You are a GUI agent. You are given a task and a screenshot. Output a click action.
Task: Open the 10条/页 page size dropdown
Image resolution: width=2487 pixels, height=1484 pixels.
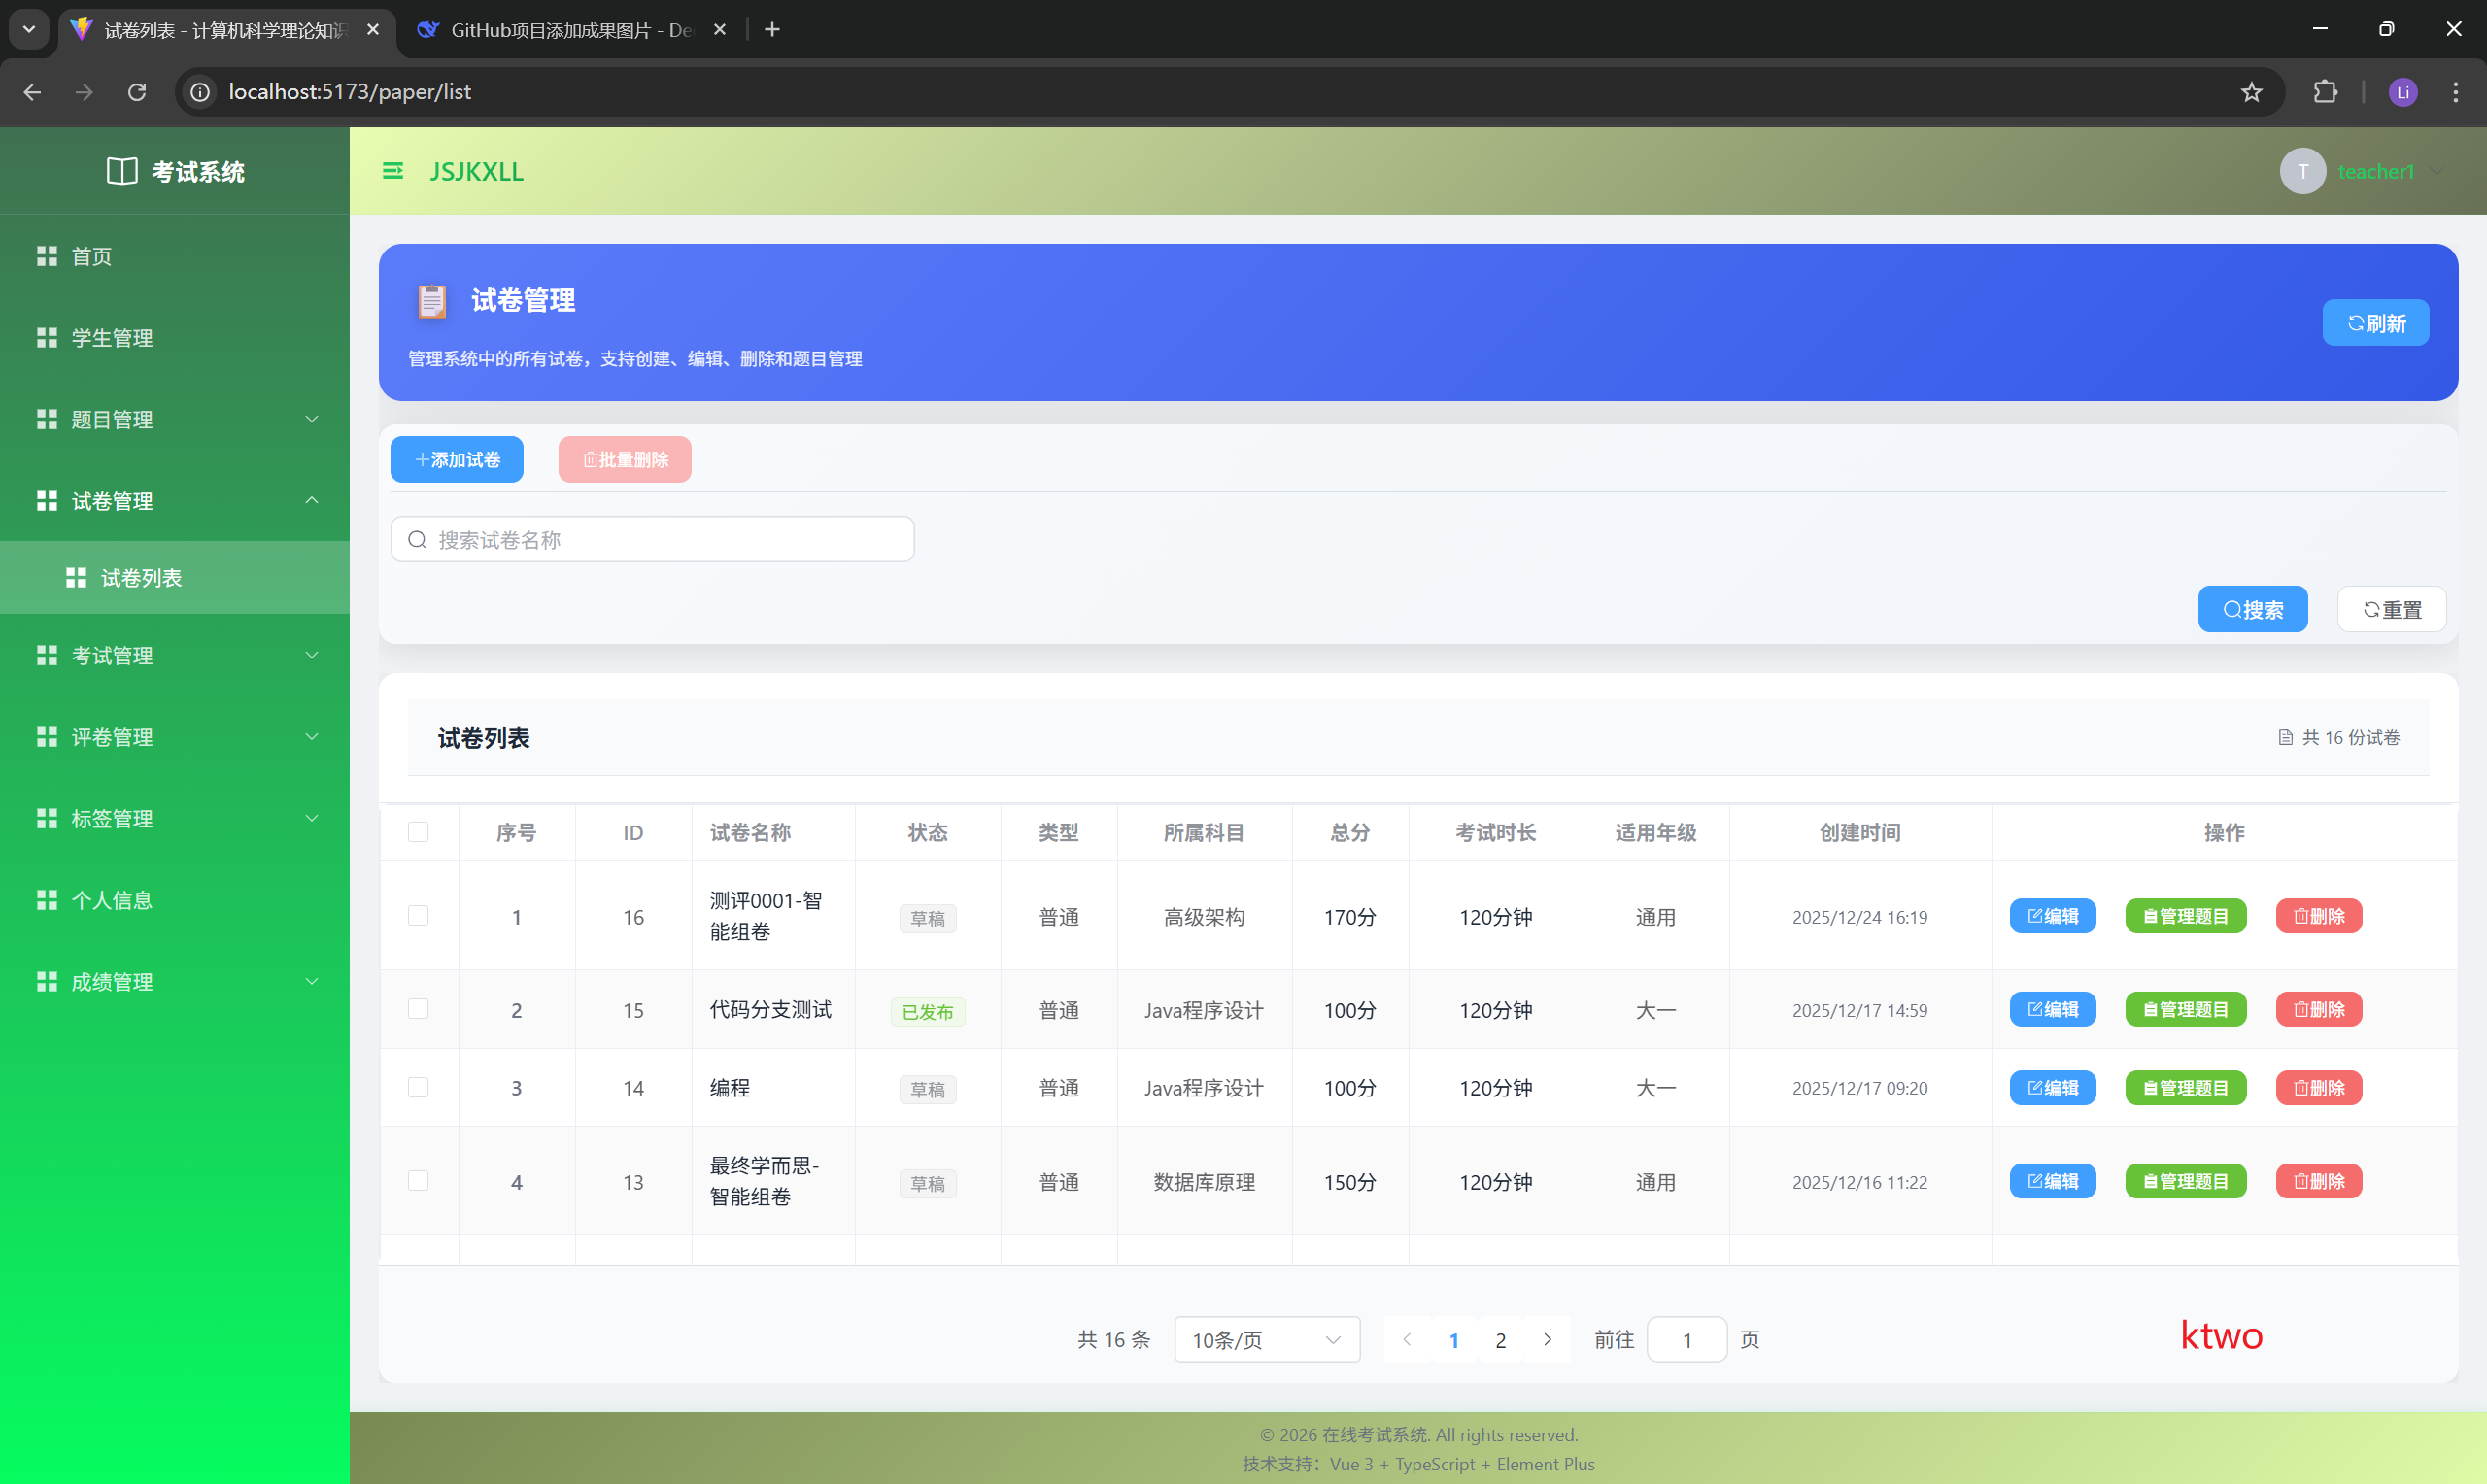(x=1266, y=1339)
